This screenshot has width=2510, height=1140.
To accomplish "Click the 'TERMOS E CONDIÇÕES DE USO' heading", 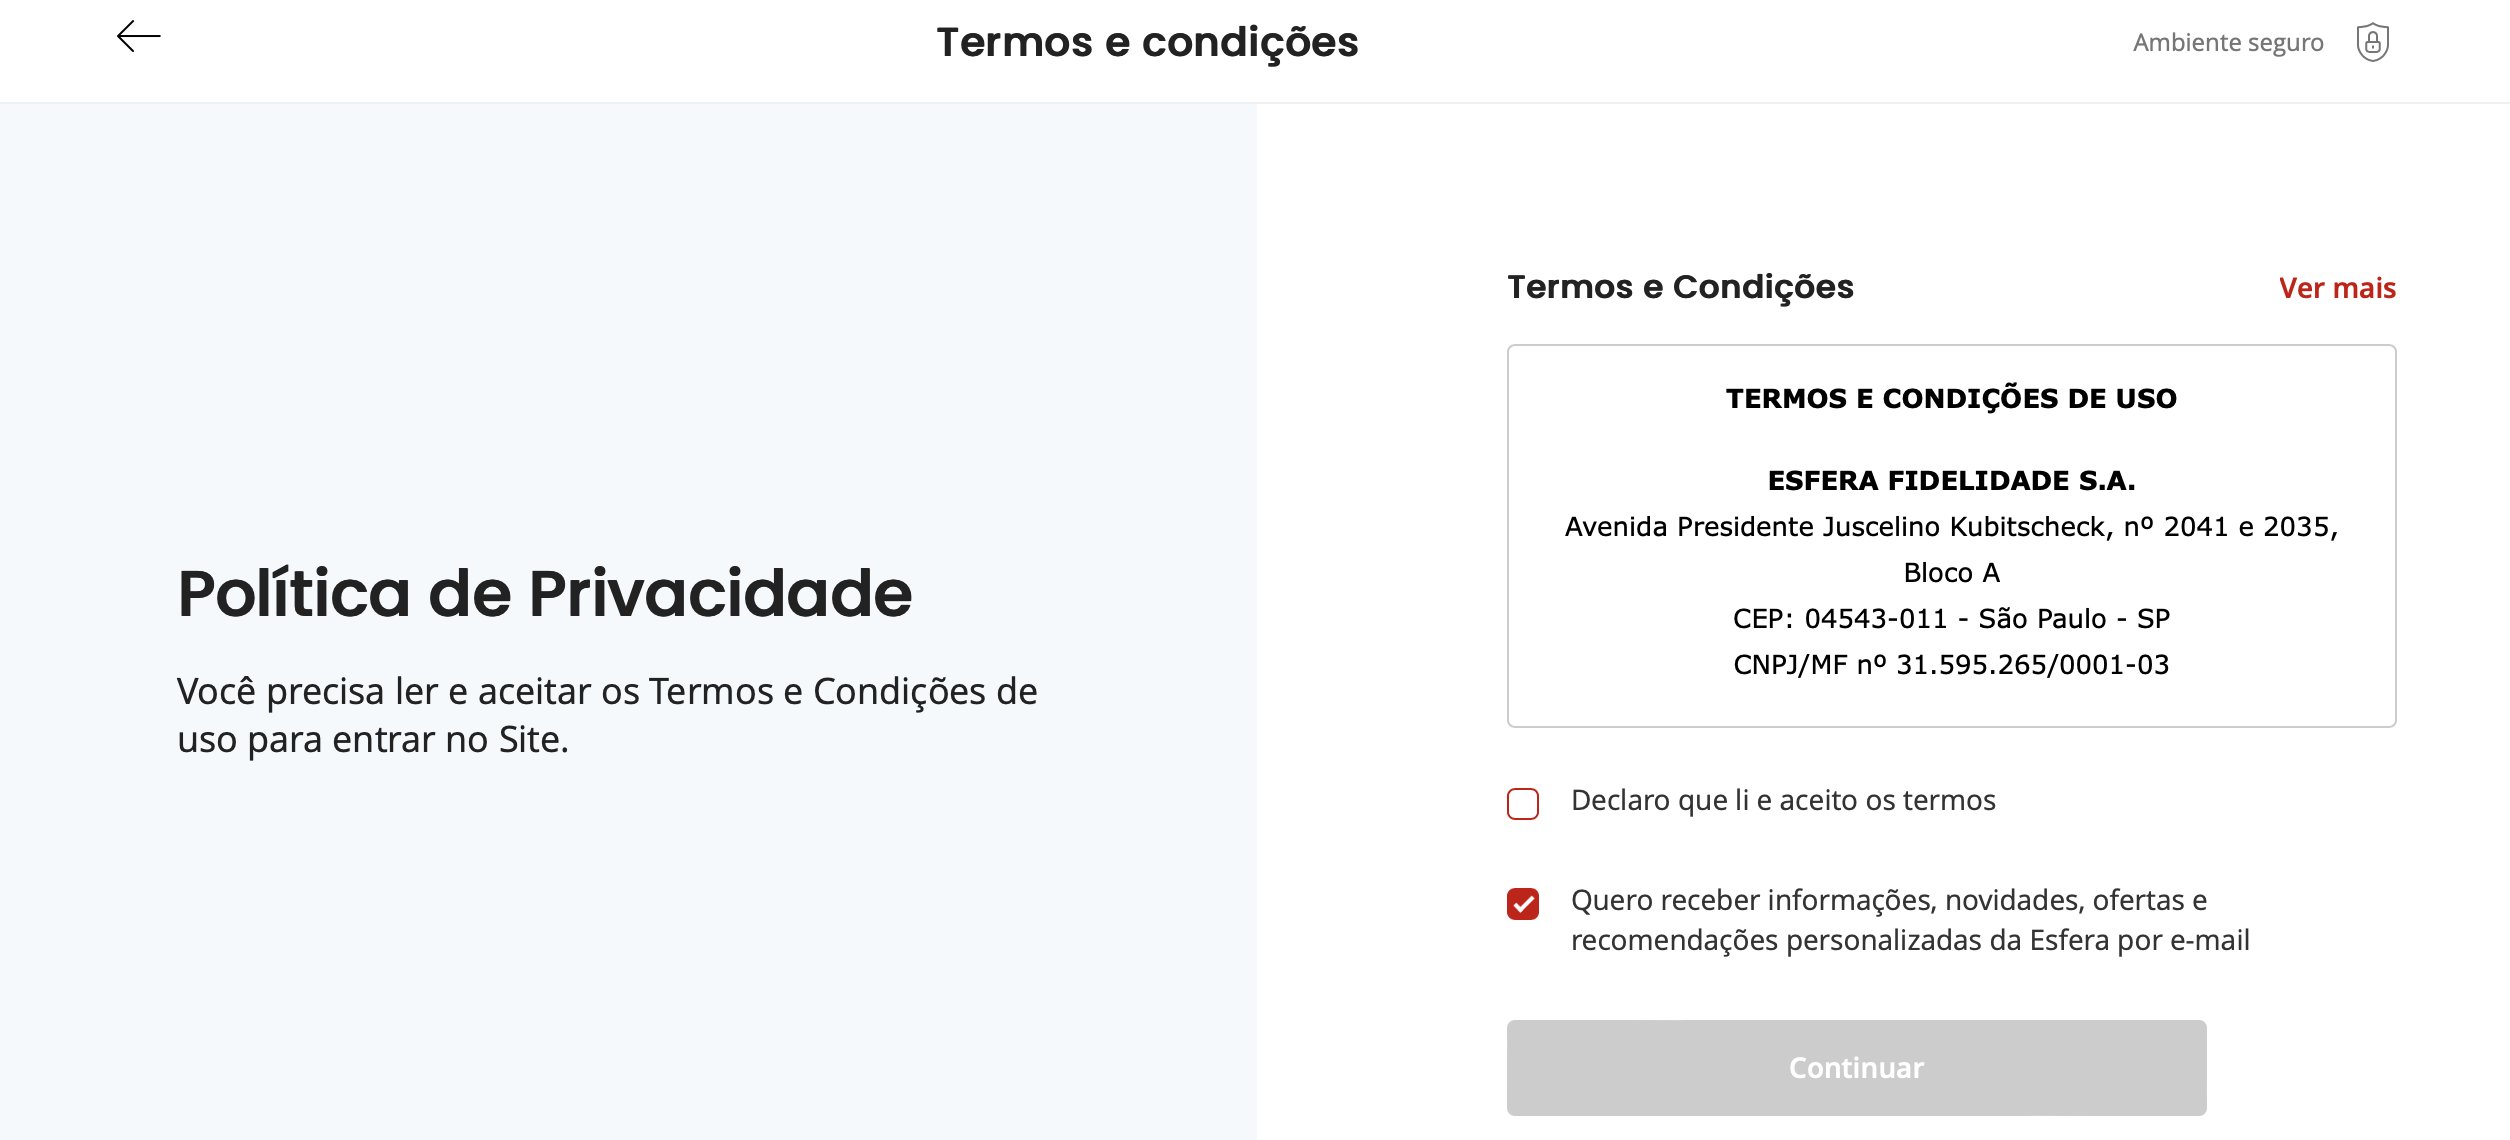I will 1951,398.
